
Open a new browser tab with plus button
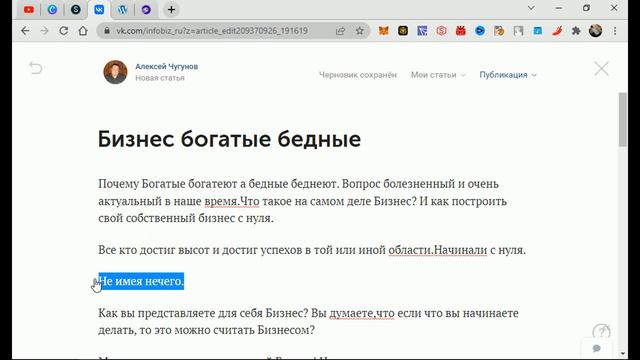click(171, 9)
